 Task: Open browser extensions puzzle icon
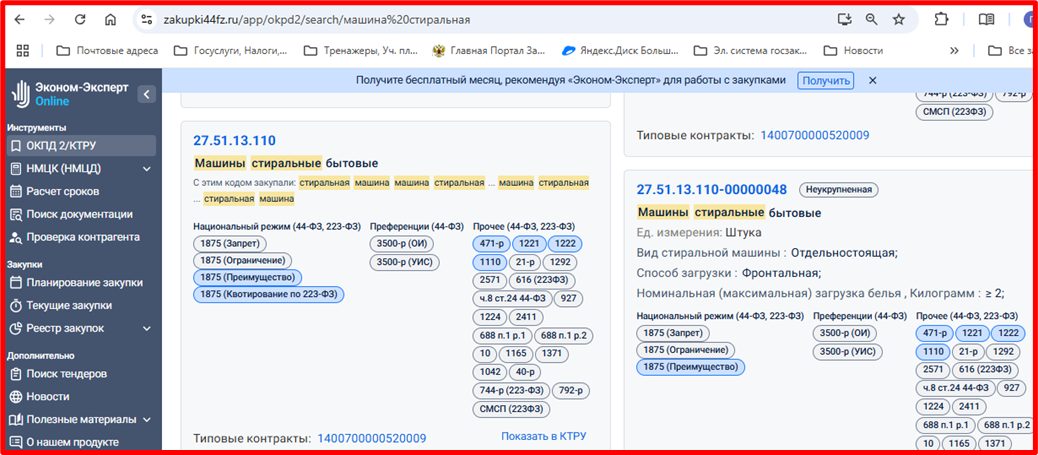coord(941,19)
